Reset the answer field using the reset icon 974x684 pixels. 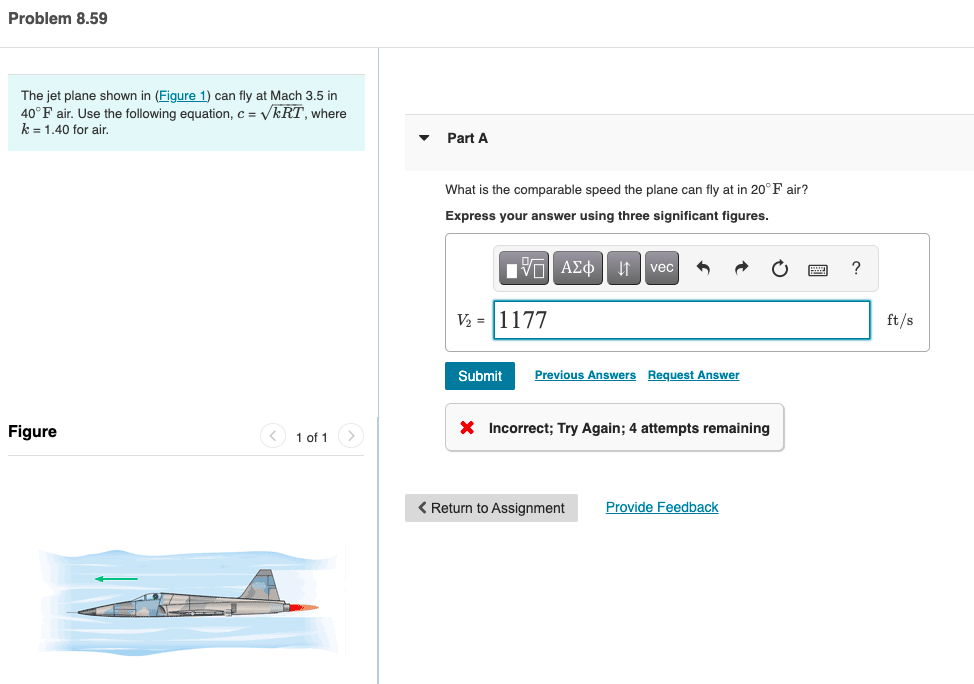click(x=779, y=267)
